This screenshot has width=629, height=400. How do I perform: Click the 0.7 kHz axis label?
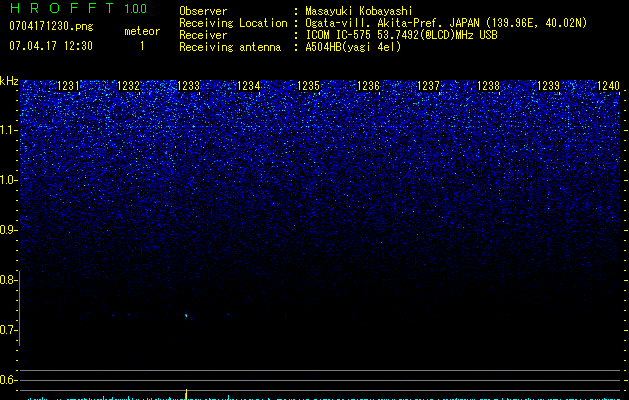[8, 330]
